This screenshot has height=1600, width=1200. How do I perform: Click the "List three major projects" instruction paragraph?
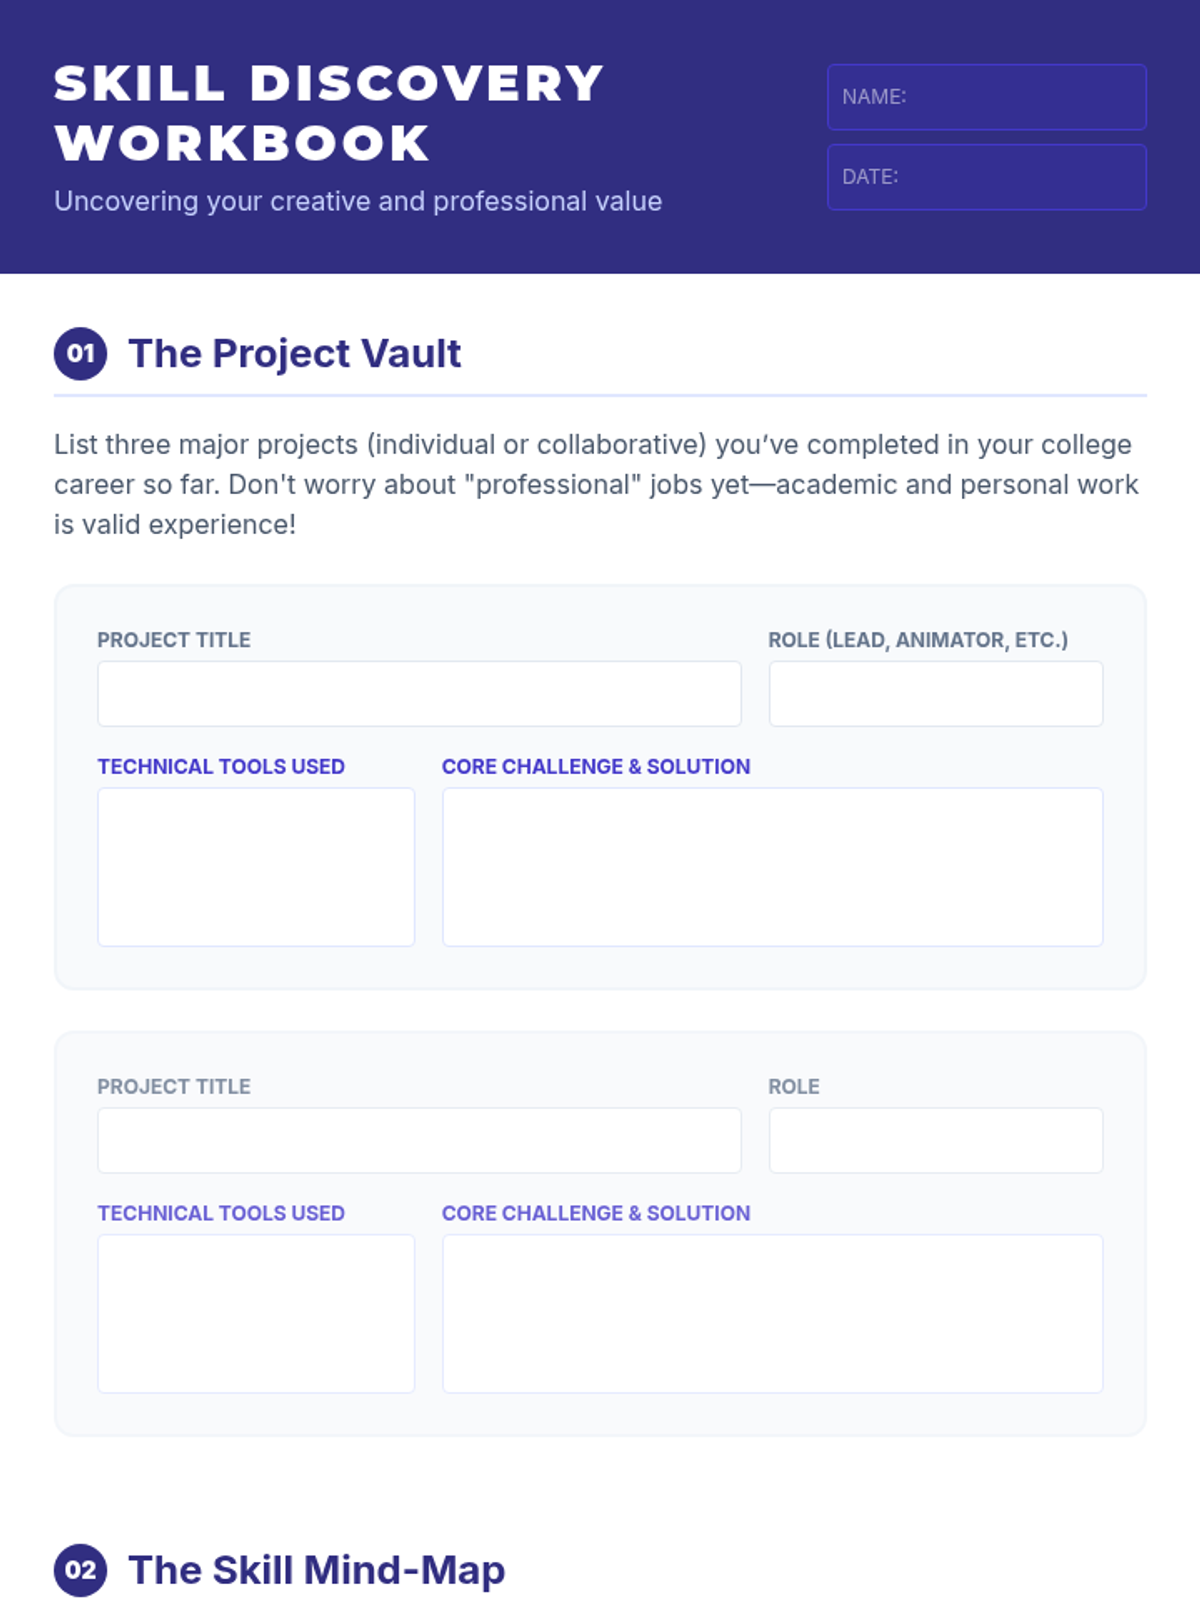(x=596, y=484)
